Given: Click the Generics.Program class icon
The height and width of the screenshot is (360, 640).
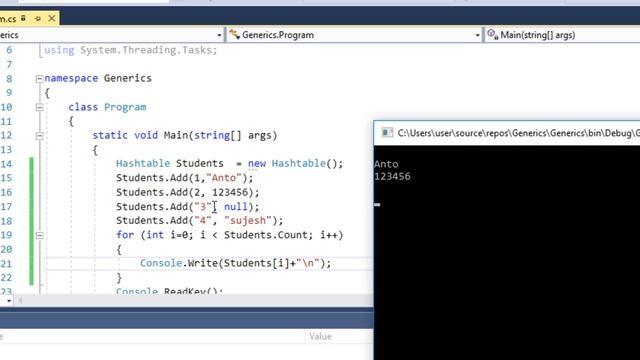Looking at the screenshot, I should tap(234, 35).
